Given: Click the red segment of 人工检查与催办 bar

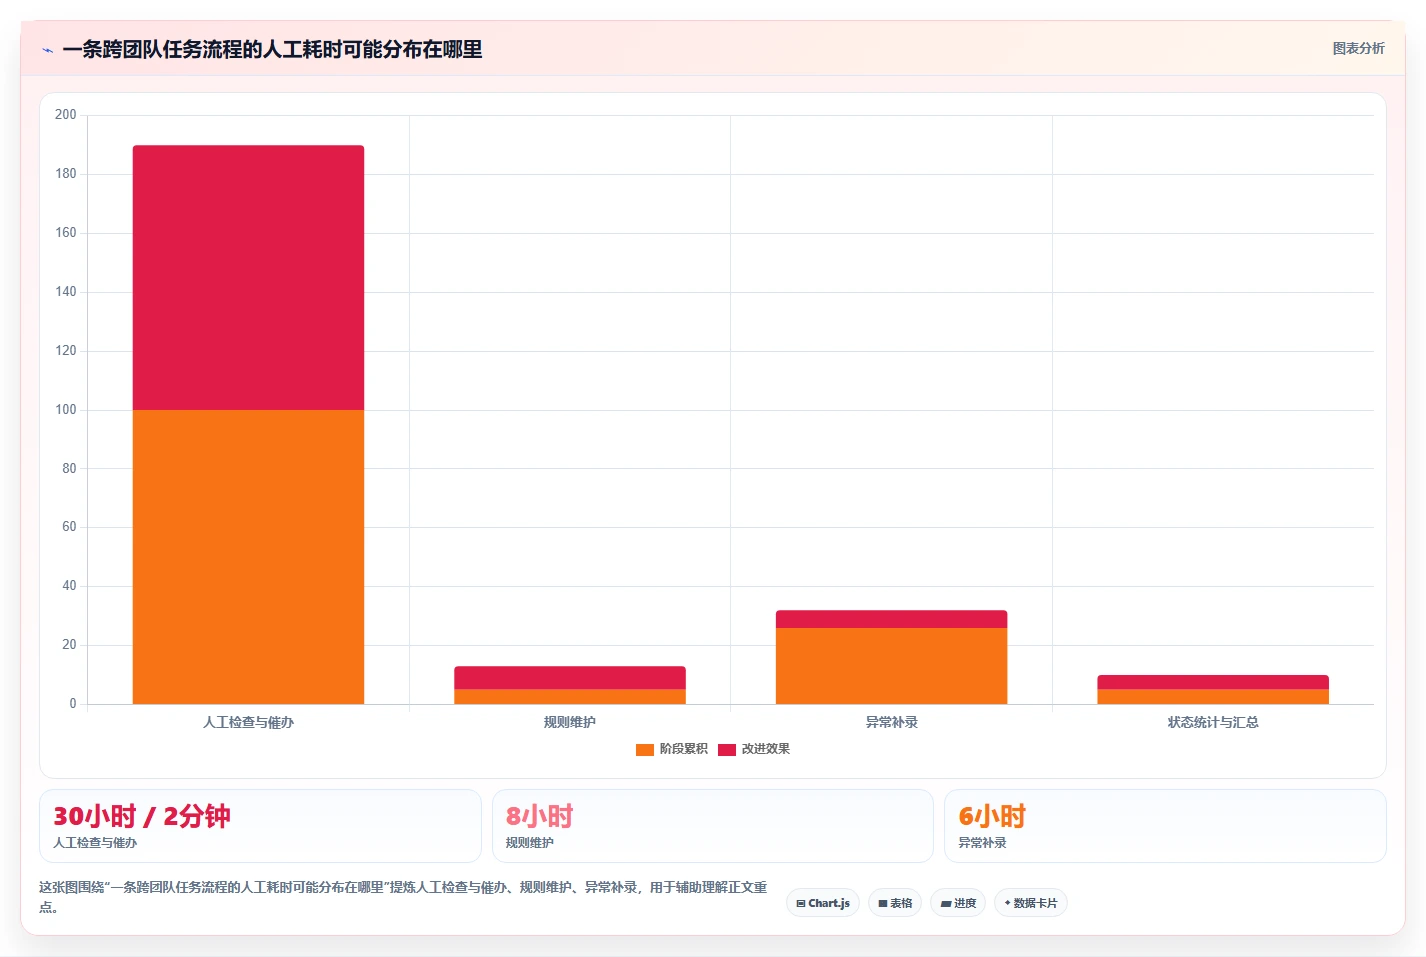Looking at the screenshot, I should tap(248, 278).
